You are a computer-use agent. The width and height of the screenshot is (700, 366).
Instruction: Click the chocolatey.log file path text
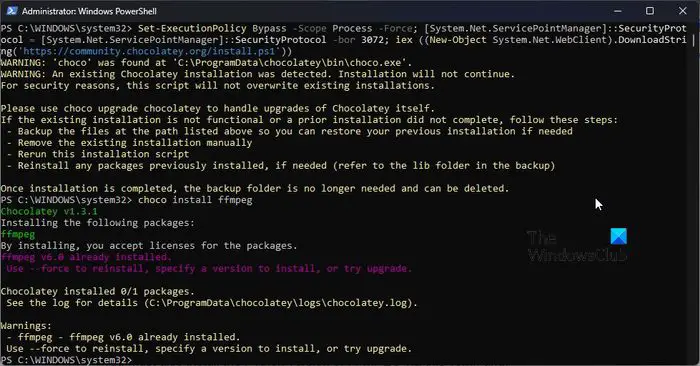(279, 303)
